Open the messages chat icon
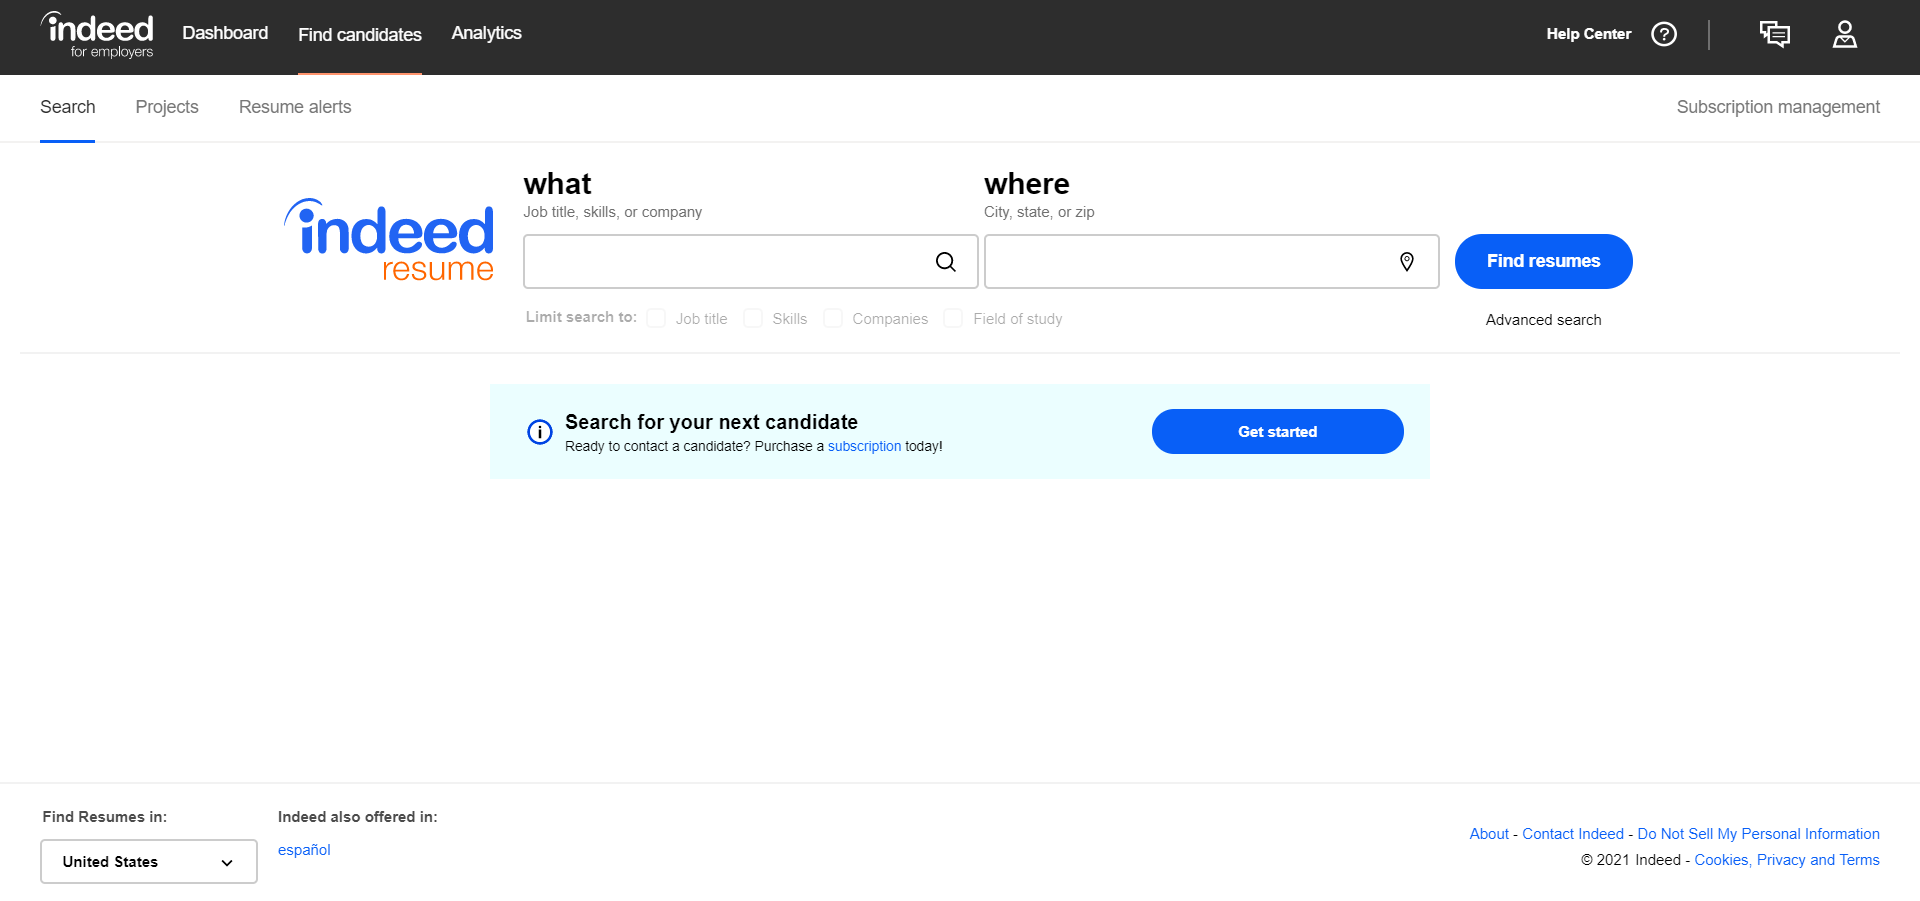This screenshot has width=1920, height=901. pos(1775,34)
